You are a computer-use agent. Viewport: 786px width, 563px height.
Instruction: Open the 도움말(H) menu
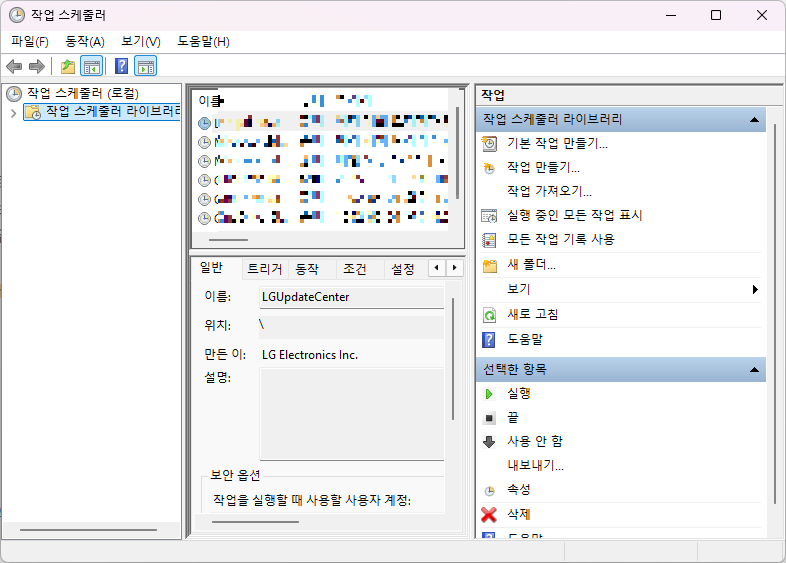[203, 42]
